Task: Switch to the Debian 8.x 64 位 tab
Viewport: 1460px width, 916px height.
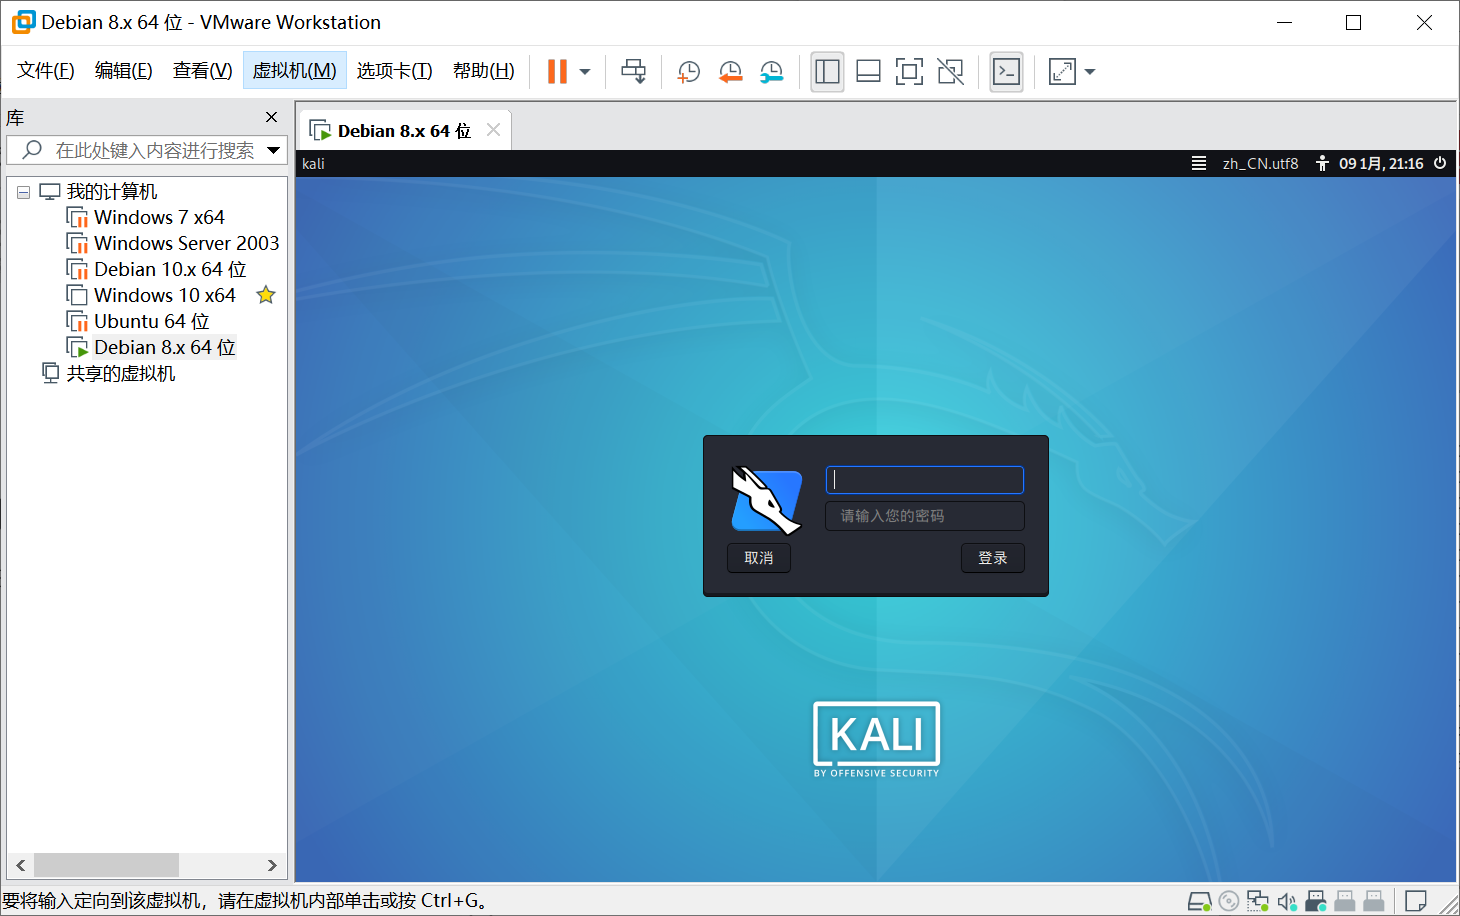Action: point(404,131)
